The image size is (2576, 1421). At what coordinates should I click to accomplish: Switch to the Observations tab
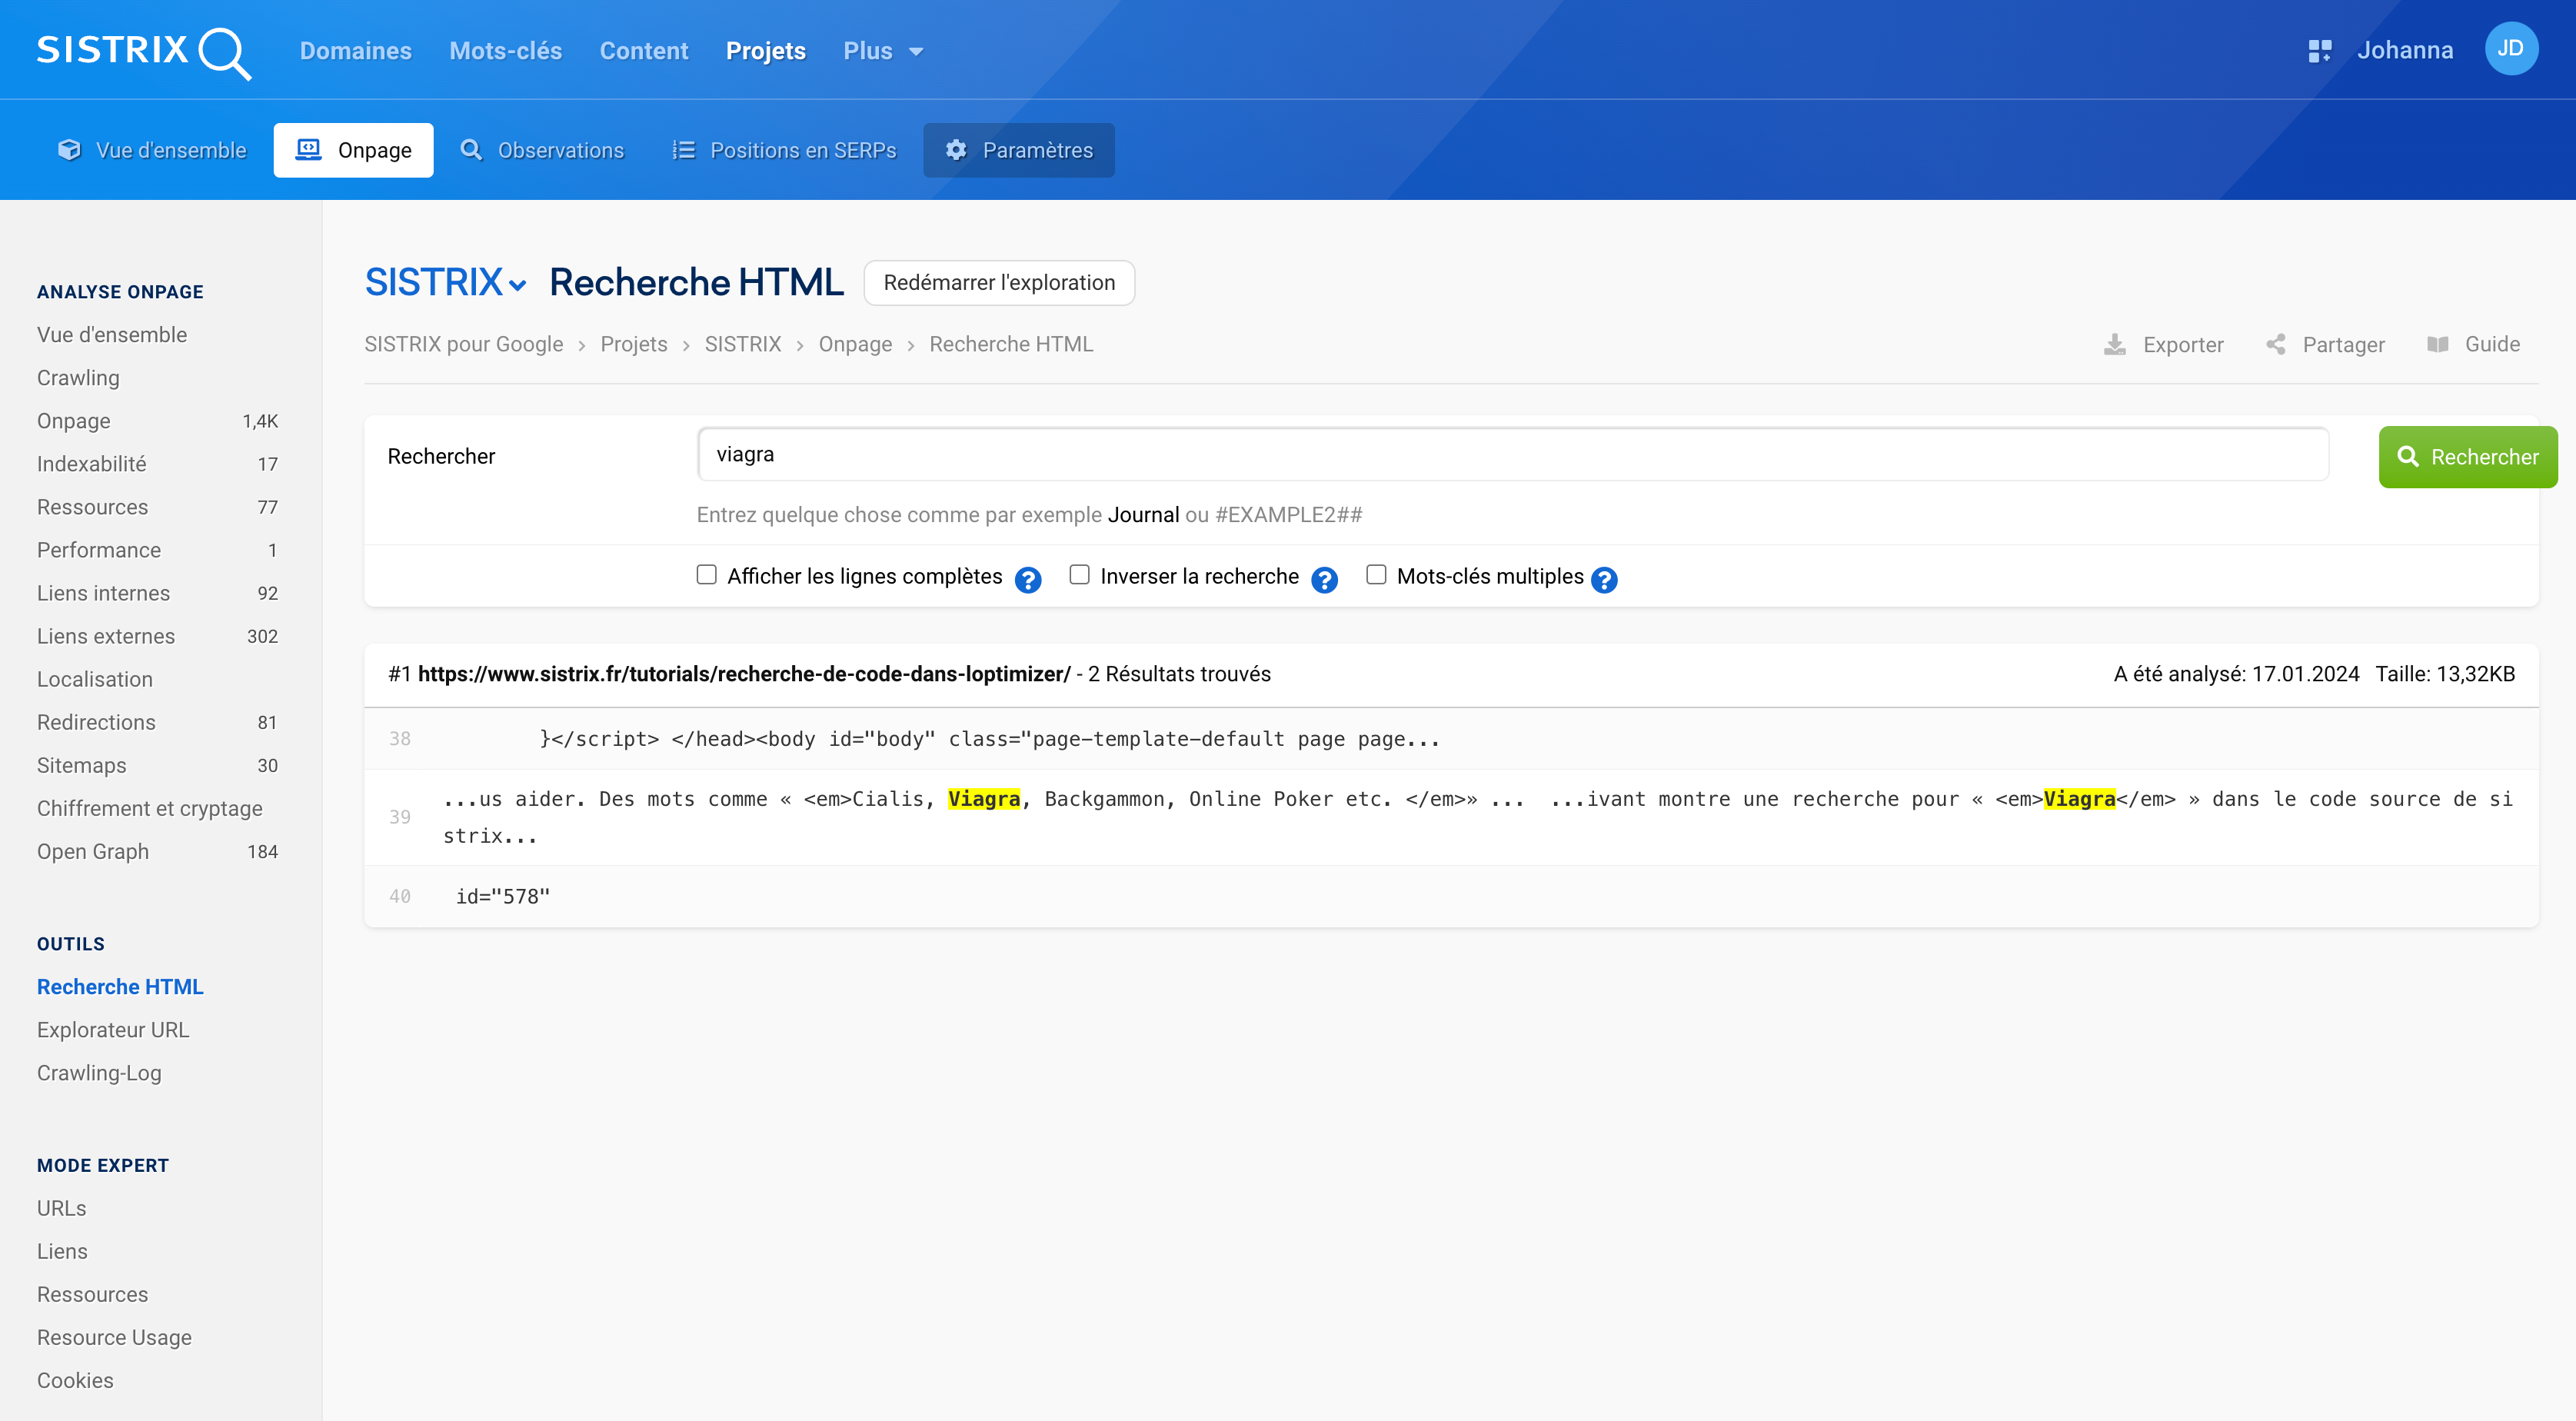(542, 150)
